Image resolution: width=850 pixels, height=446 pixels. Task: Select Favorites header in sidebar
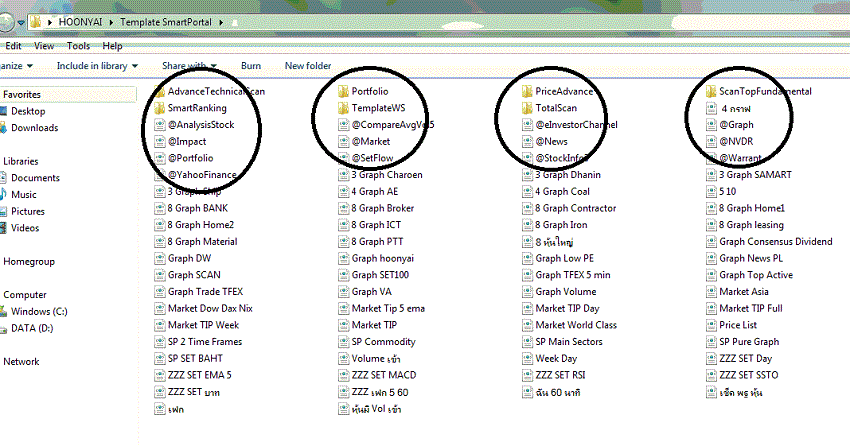tap(22, 94)
